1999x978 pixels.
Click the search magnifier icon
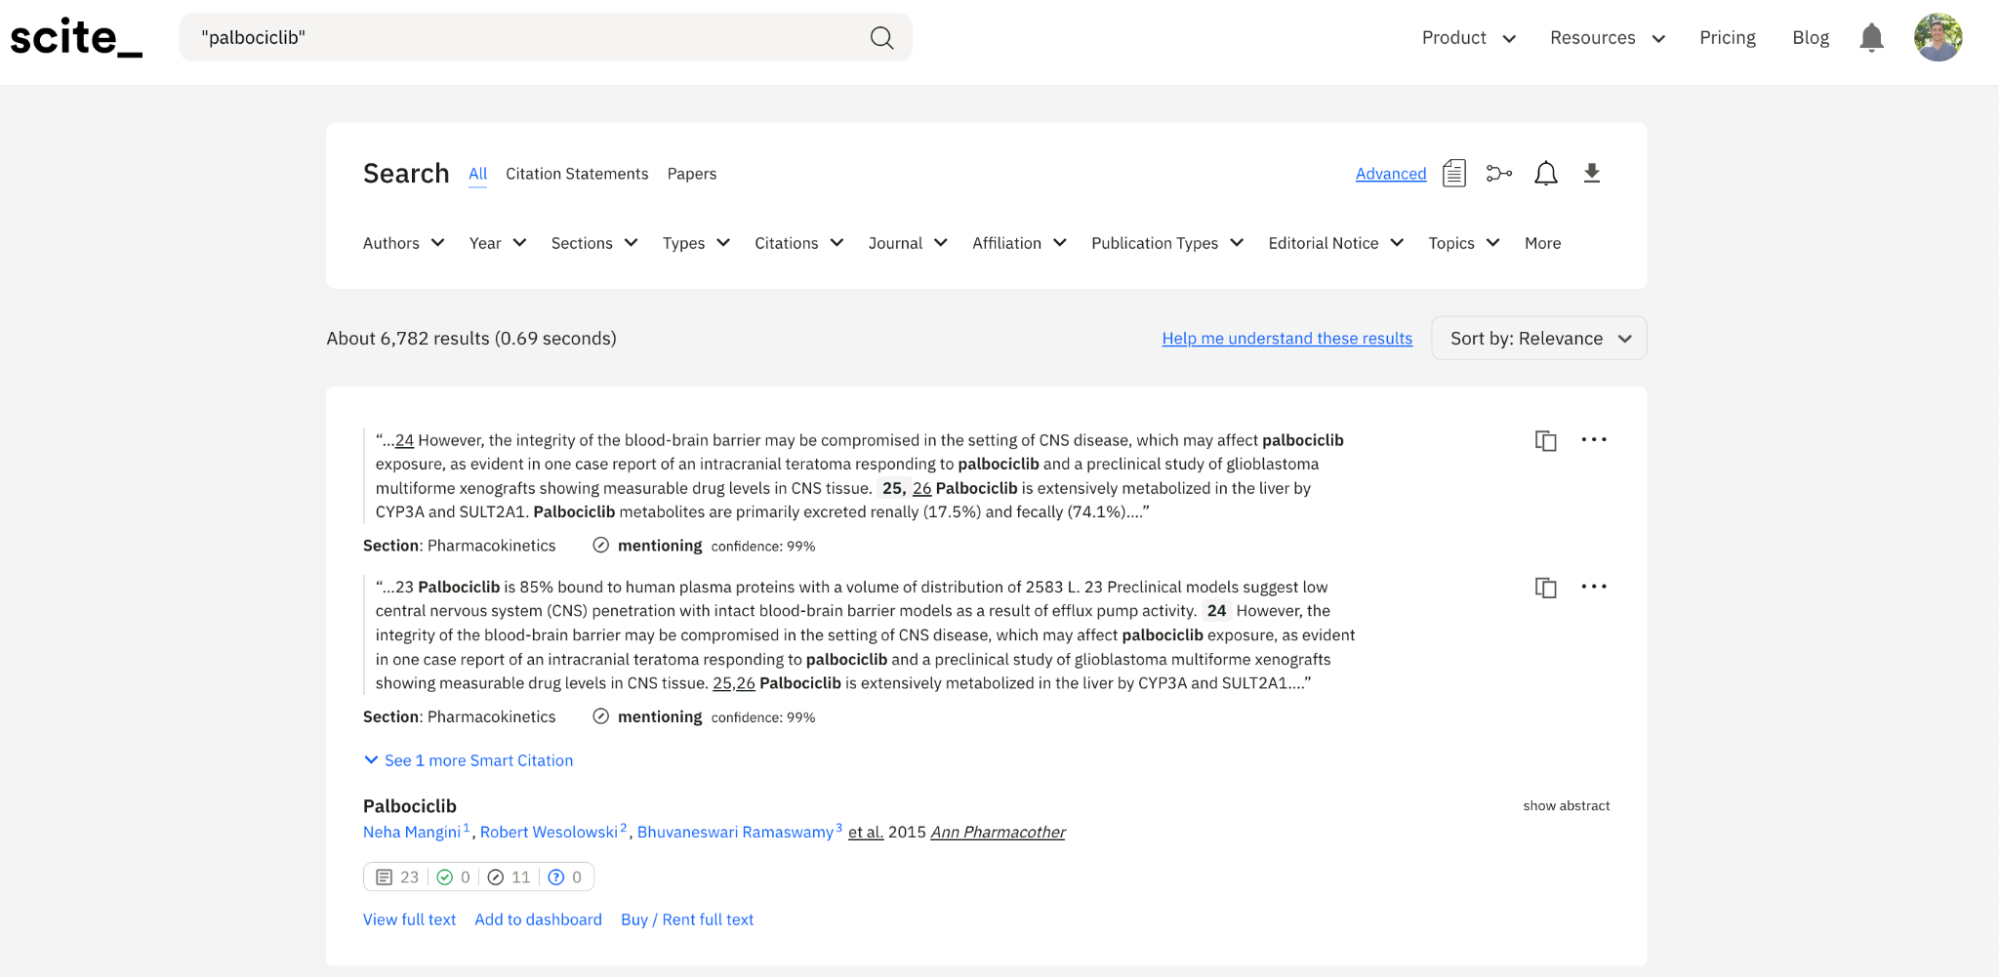pos(881,38)
